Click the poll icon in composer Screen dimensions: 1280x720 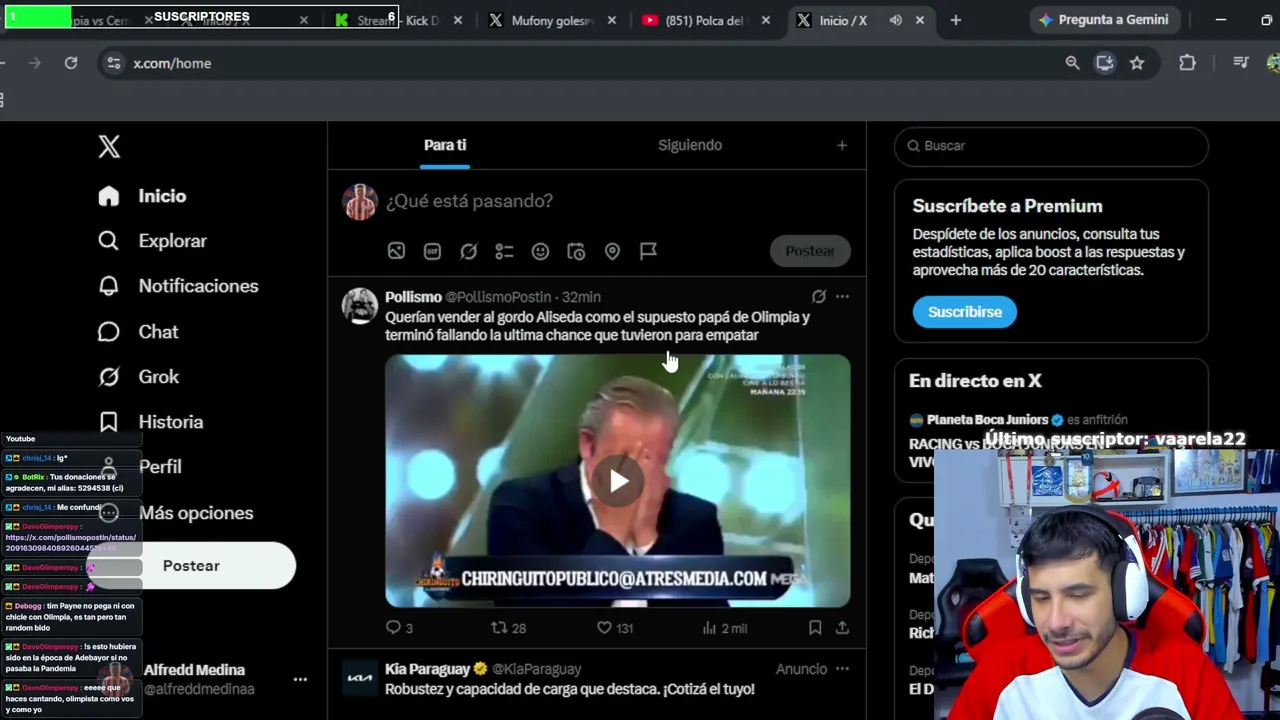[x=504, y=251]
